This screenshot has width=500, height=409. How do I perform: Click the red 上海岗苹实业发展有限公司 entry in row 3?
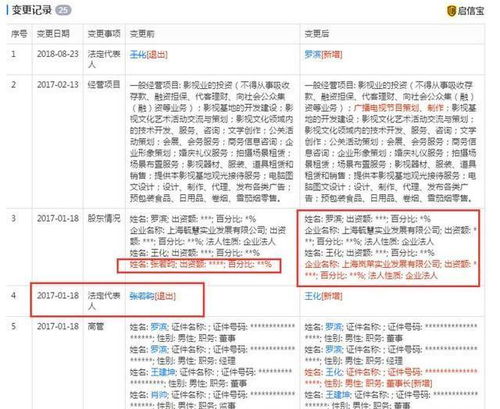pyautogui.click(x=391, y=270)
